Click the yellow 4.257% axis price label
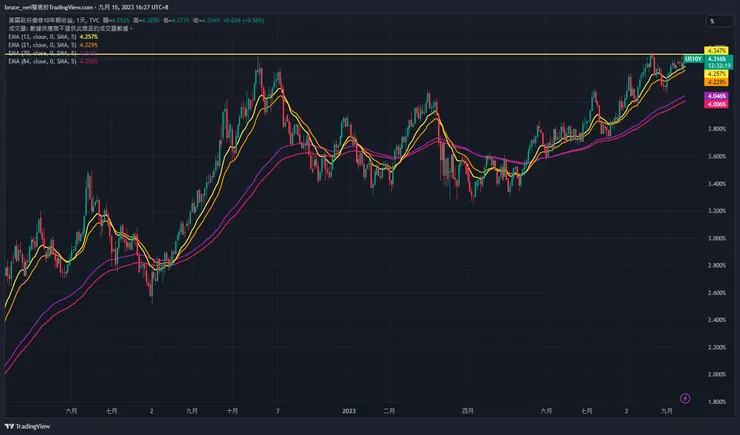740x435 pixels. (x=716, y=74)
